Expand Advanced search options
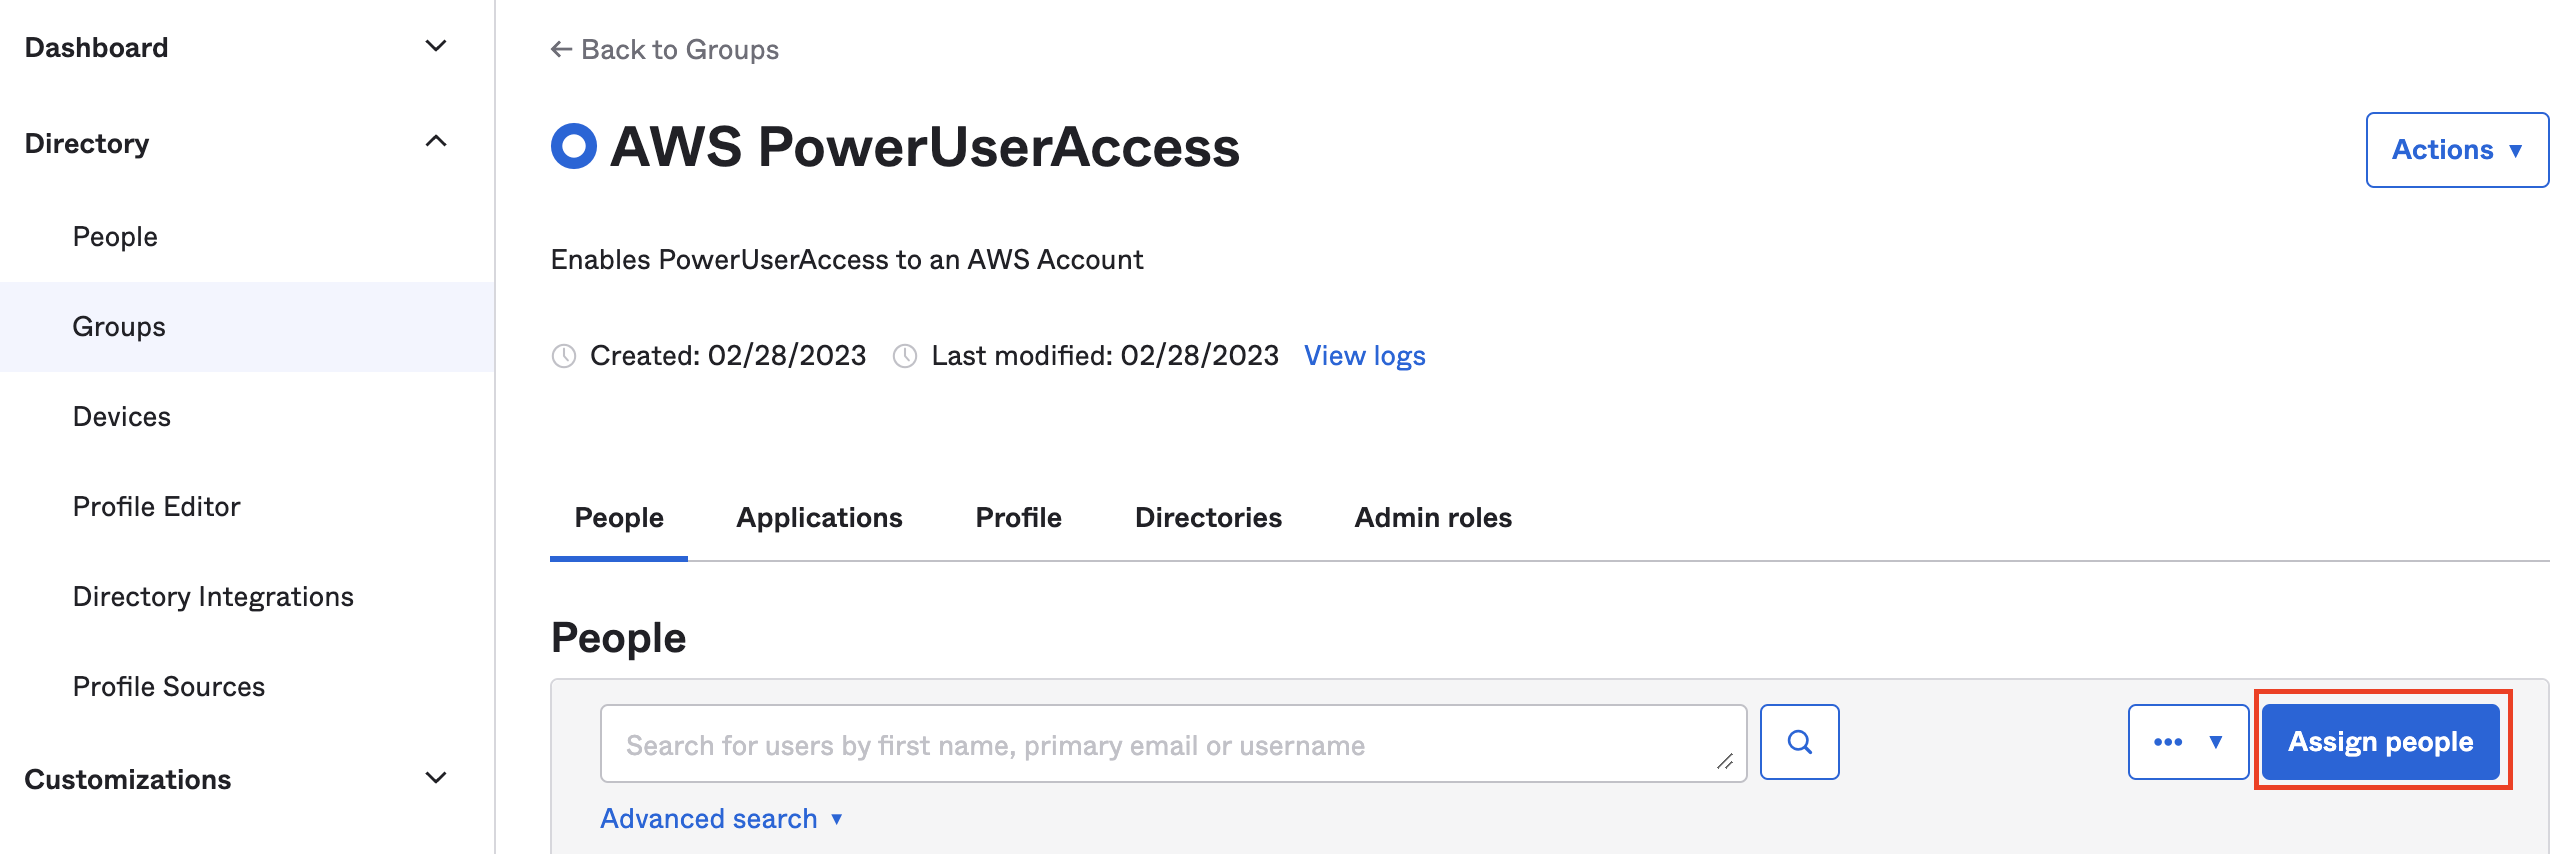The height and width of the screenshot is (854, 2574). tap(721, 818)
